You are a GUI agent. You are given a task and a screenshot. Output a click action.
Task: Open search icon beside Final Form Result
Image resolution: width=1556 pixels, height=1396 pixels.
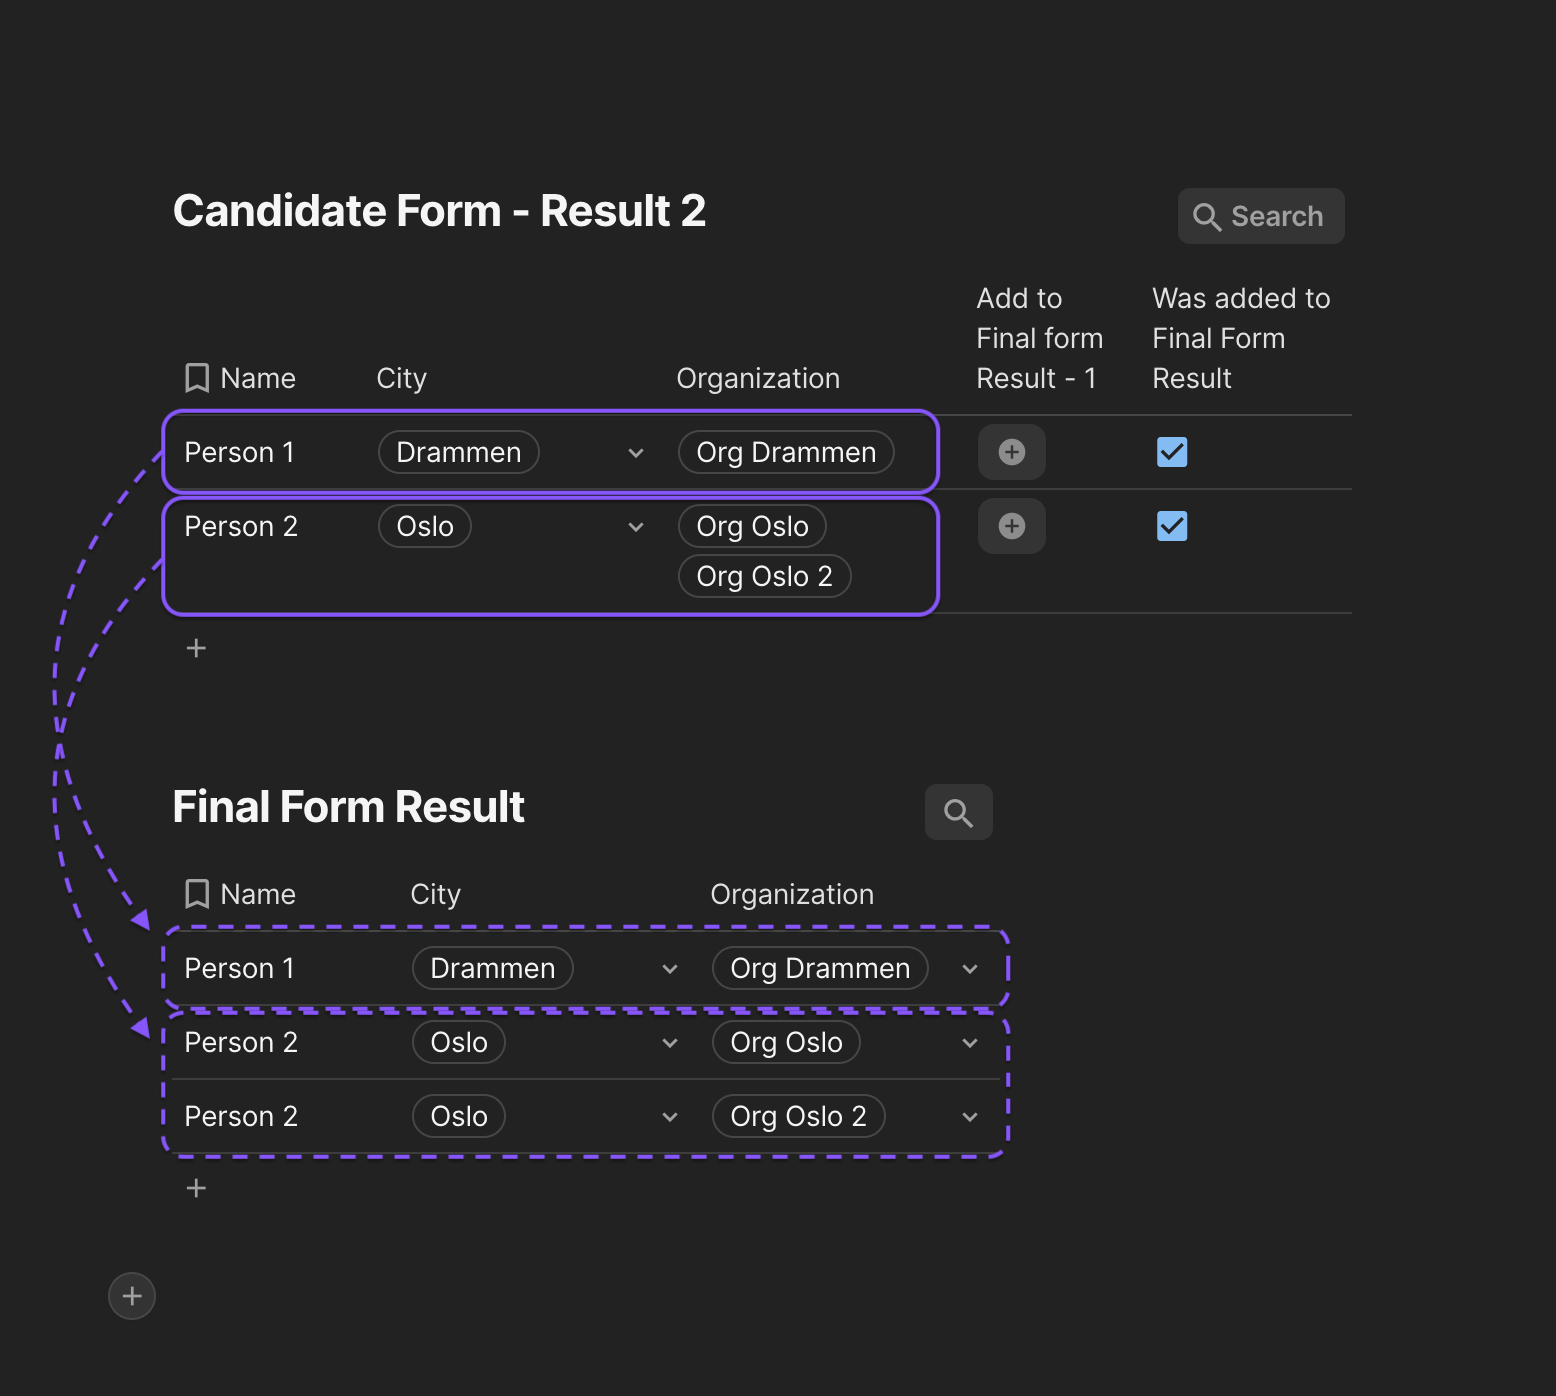[x=958, y=812]
